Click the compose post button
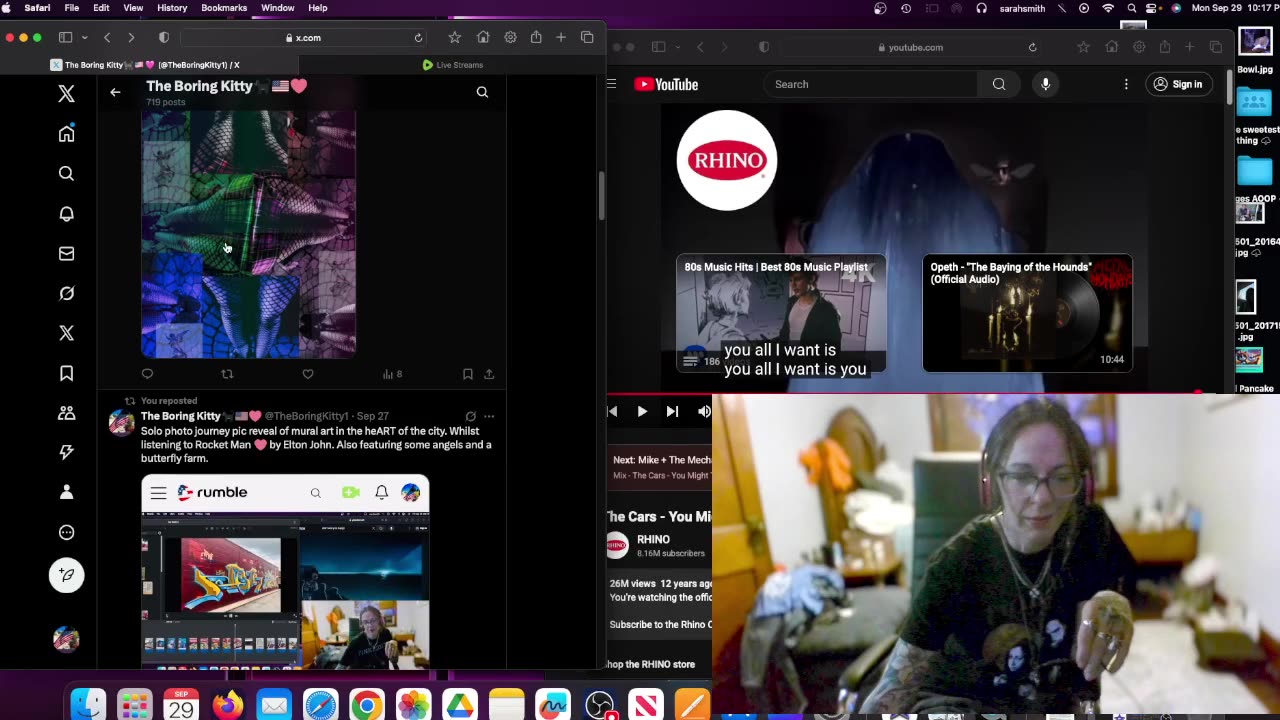 tap(66, 575)
